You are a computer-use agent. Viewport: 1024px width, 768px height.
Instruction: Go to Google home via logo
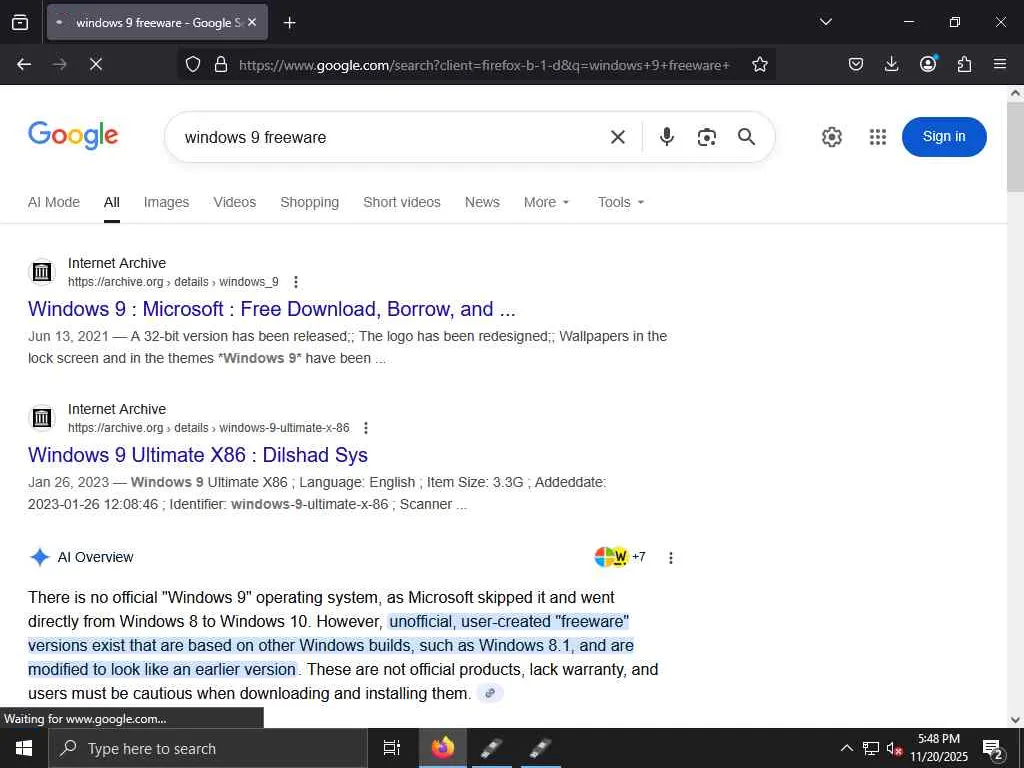tap(73, 135)
